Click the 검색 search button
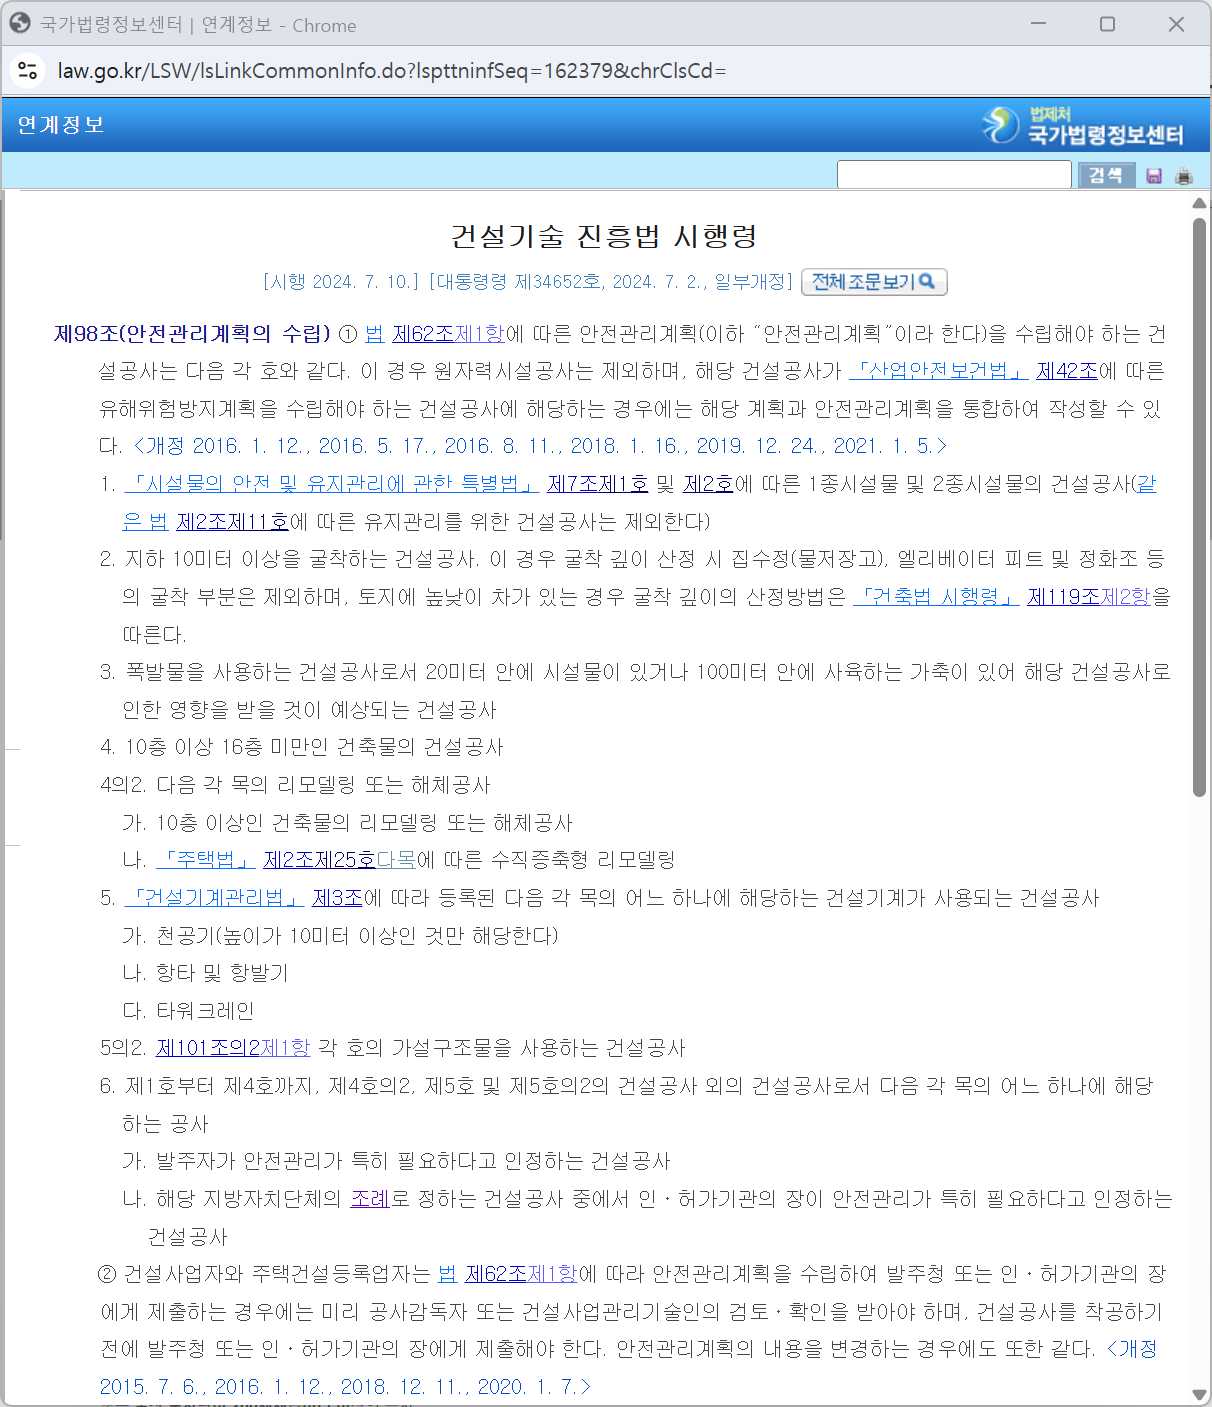The width and height of the screenshot is (1212, 1407). coord(1105,175)
